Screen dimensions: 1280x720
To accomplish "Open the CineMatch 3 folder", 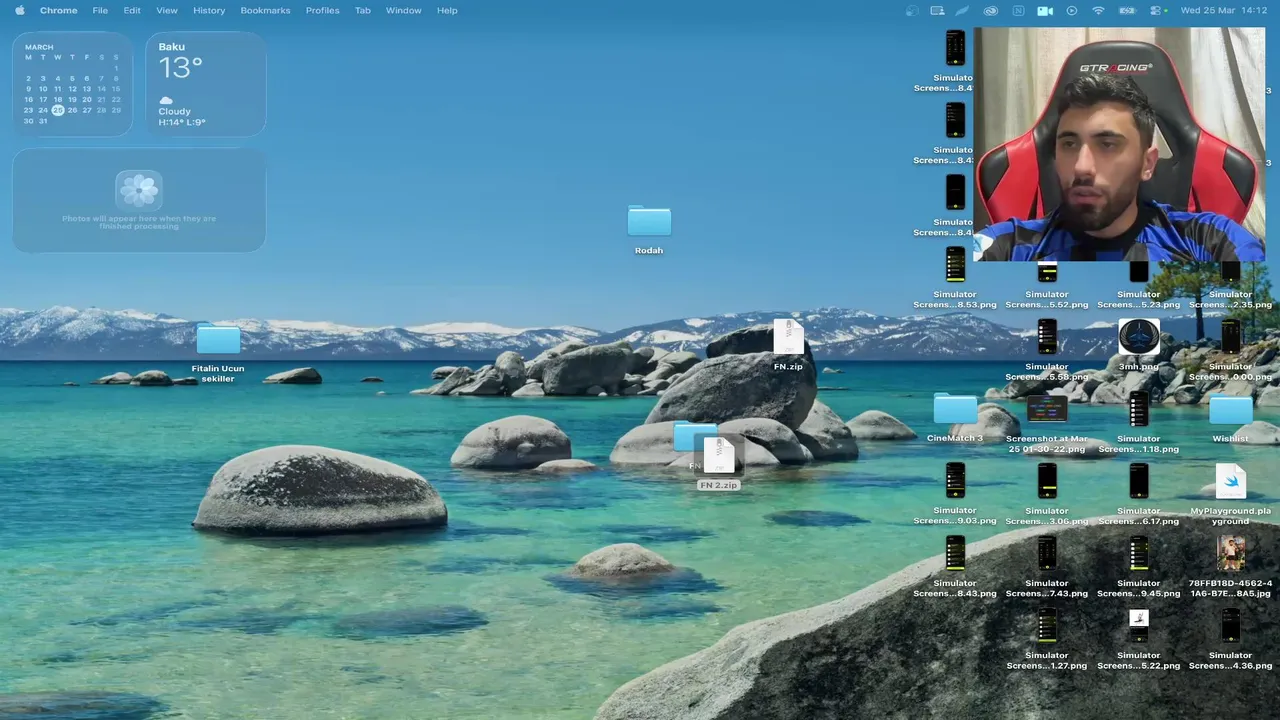I will (955, 408).
